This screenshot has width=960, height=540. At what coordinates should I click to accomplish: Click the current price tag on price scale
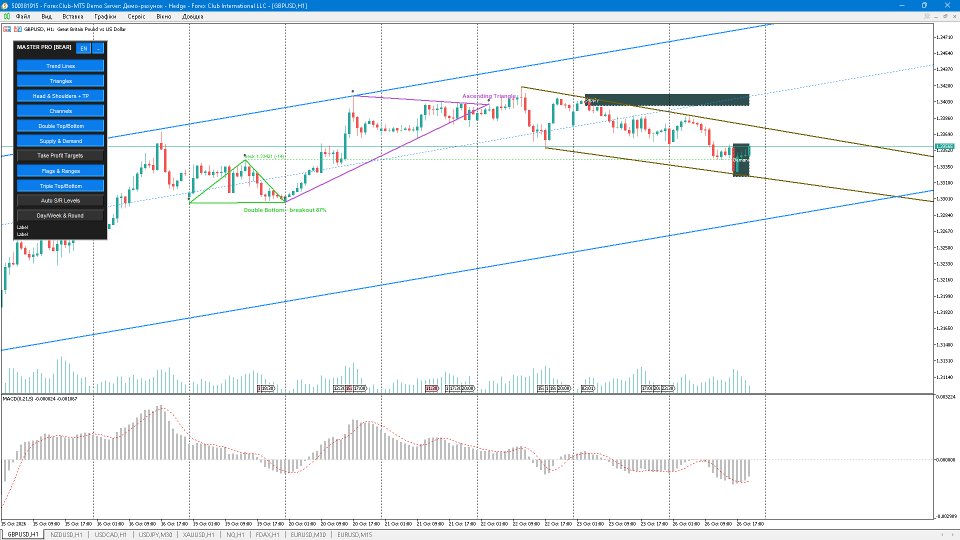click(x=944, y=146)
